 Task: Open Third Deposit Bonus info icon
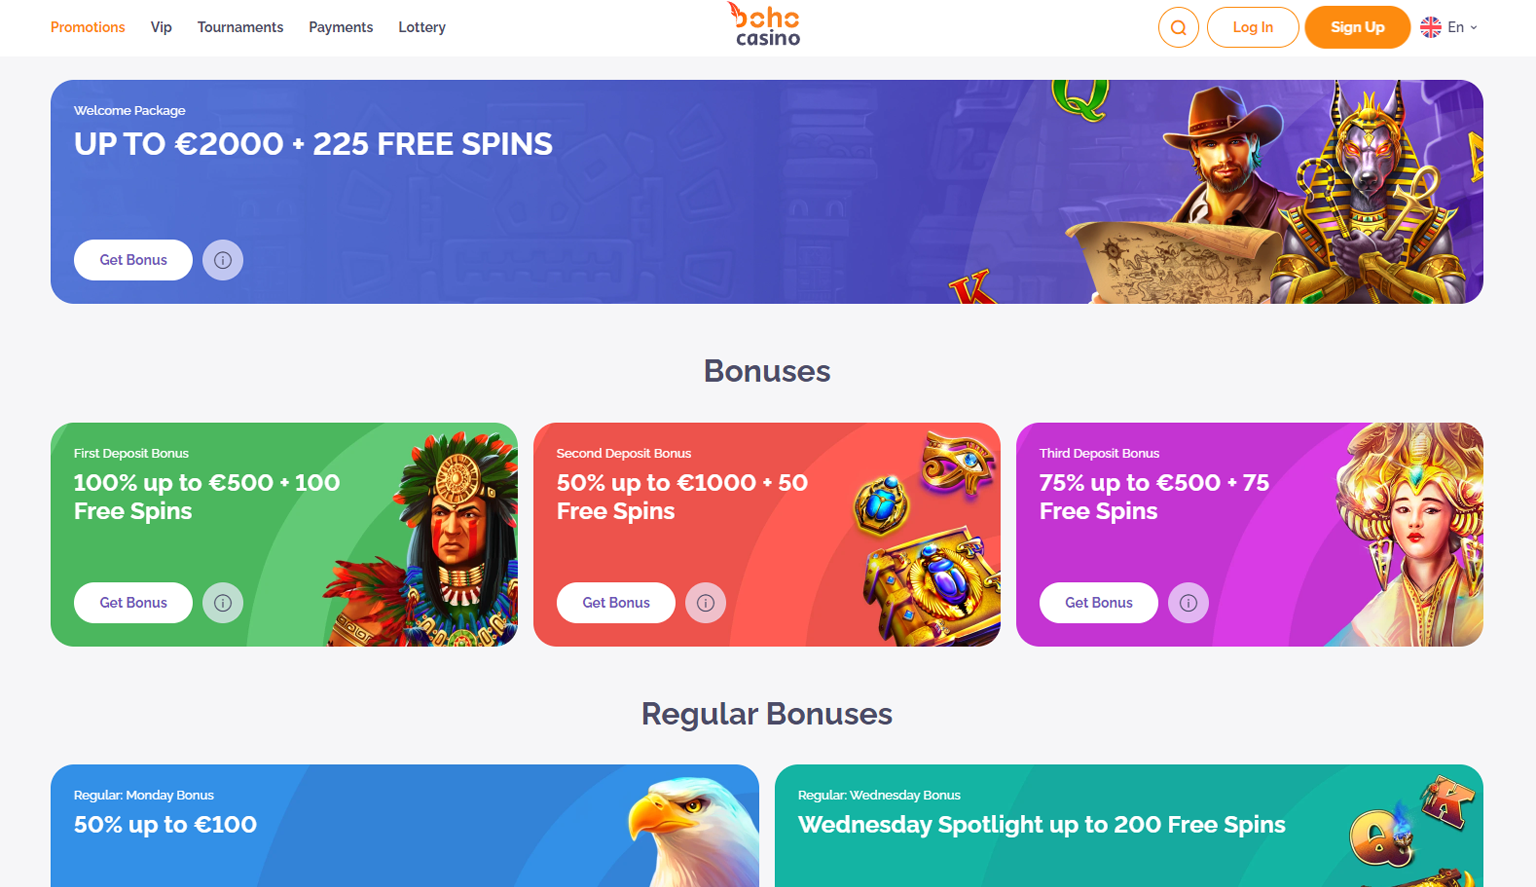tap(1188, 603)
